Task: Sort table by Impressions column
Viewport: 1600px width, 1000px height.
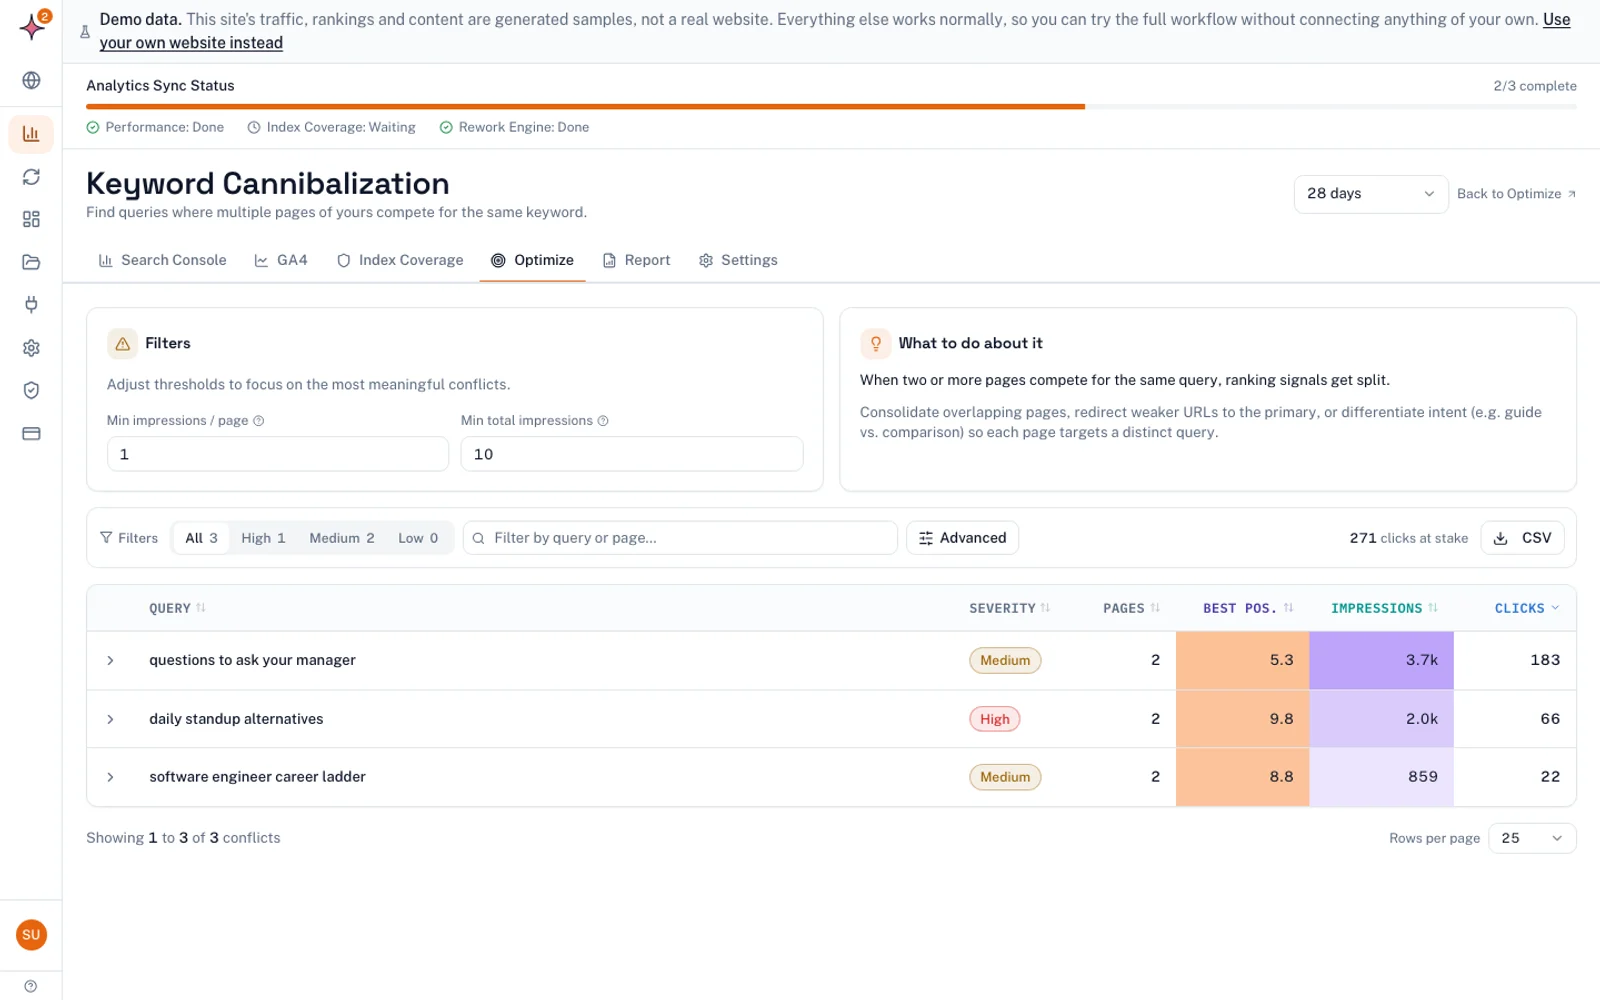Action: coord(1384,608)
